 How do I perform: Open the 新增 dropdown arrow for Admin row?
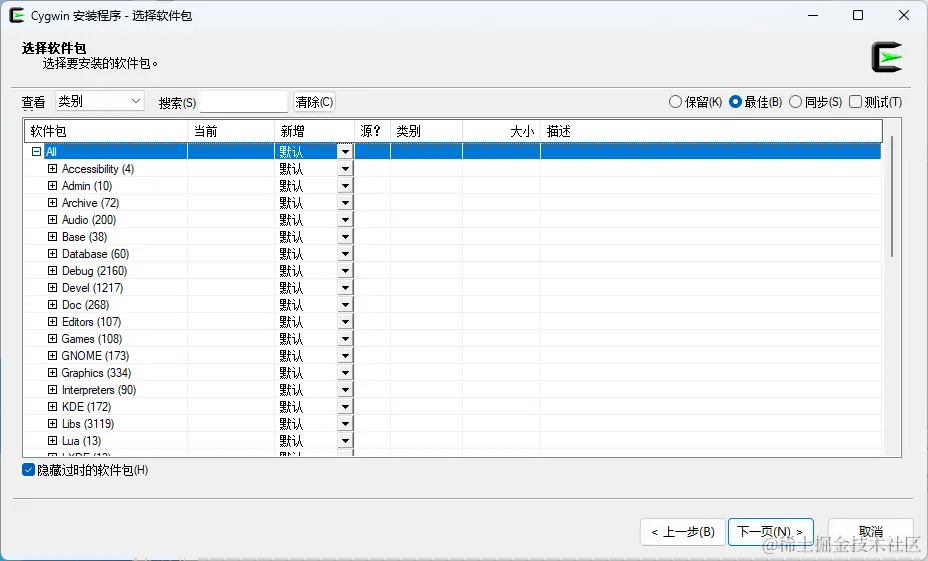pyautogui.click(x=346, y=186)
